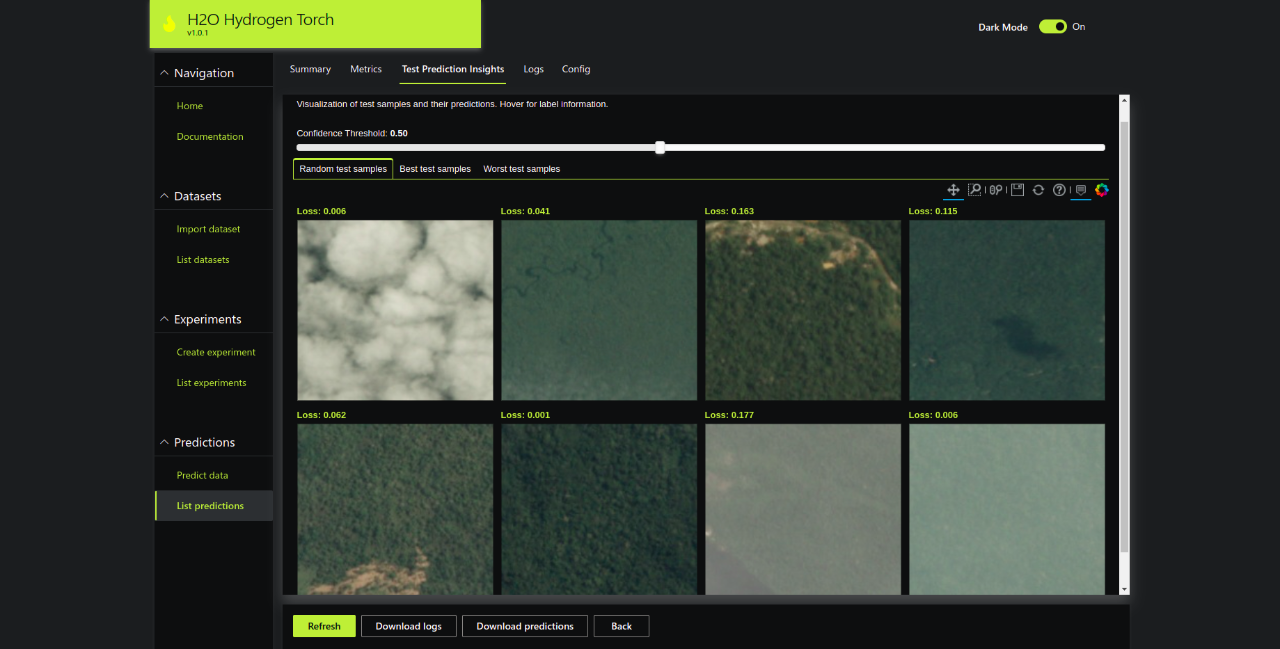The width and height of the screenshot is (1280, 649).
Task: Open the plot help icon
Action: pos(1059,190)
